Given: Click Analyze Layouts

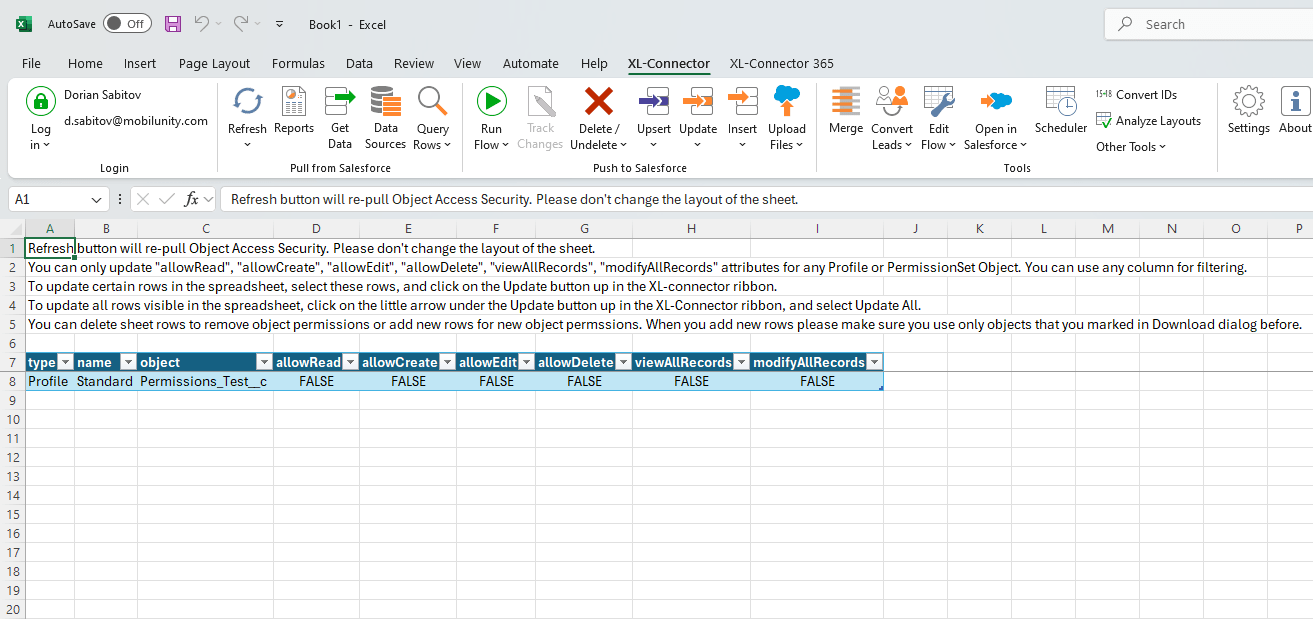Looking at the screenshot, I should click(x=1148, y=121).
